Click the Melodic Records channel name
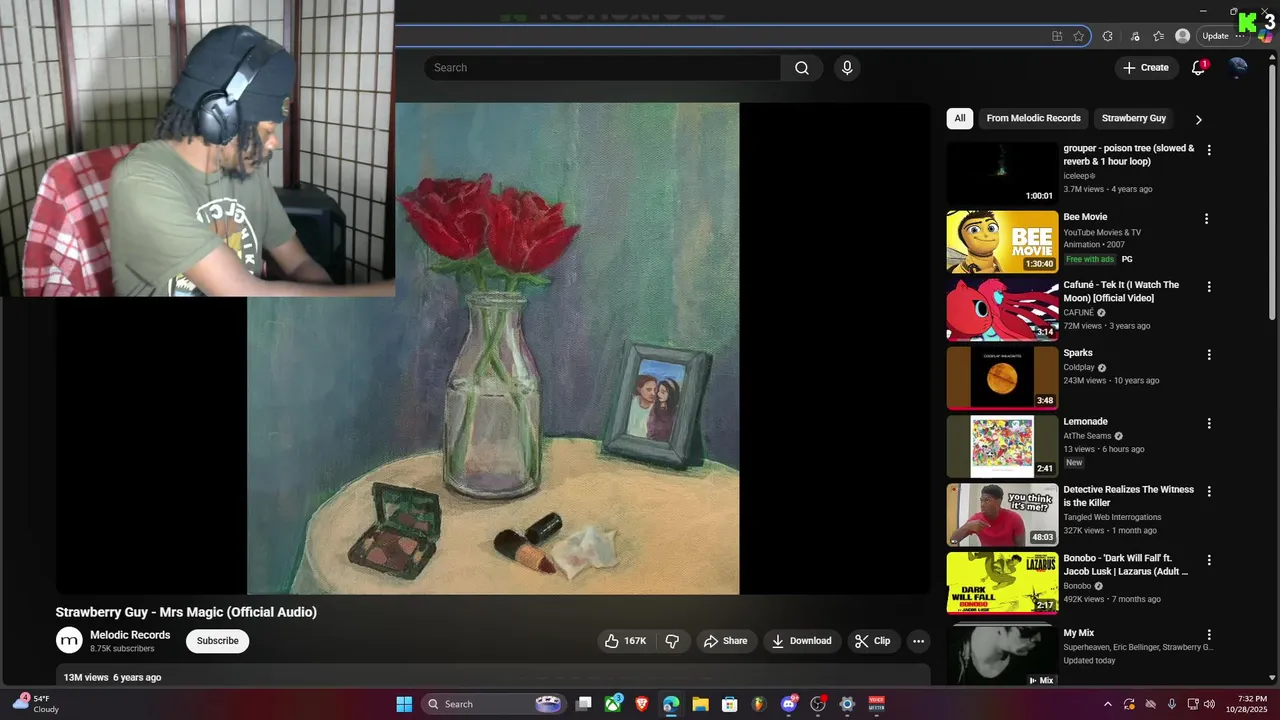 tap(130, 635)
